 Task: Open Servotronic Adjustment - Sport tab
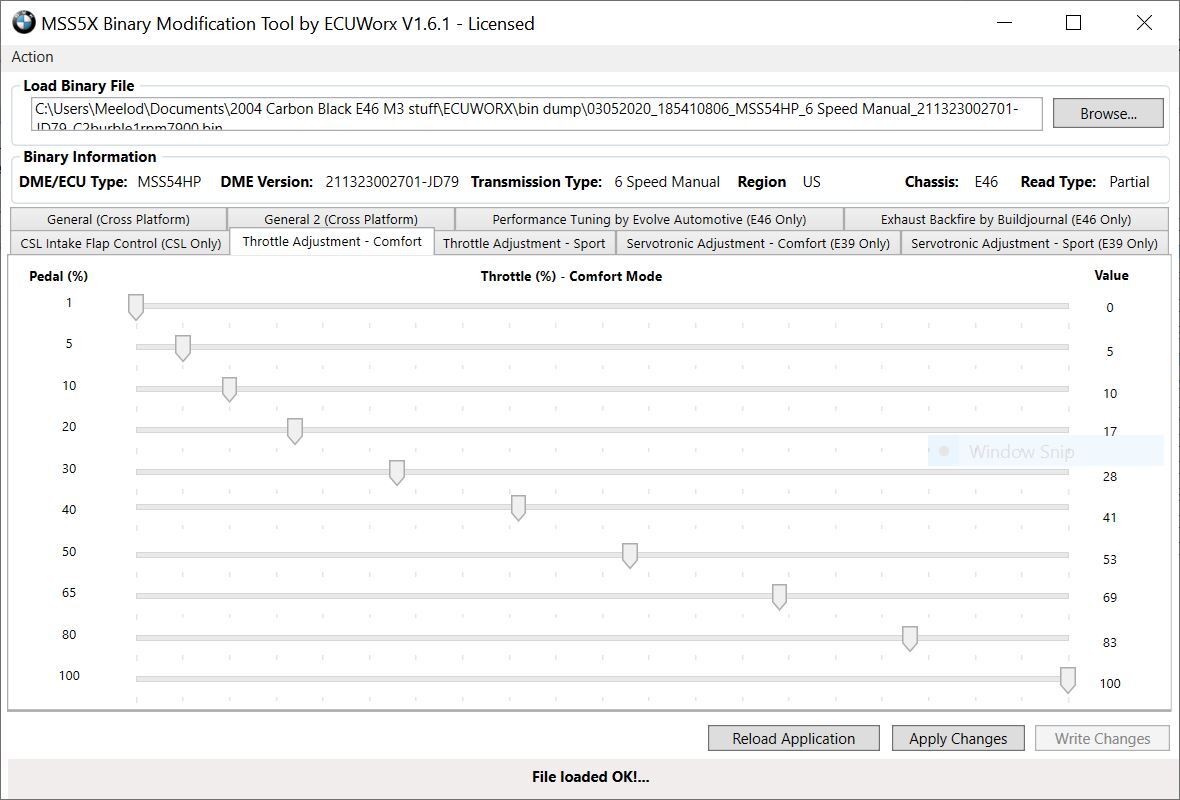(1033, 243)
